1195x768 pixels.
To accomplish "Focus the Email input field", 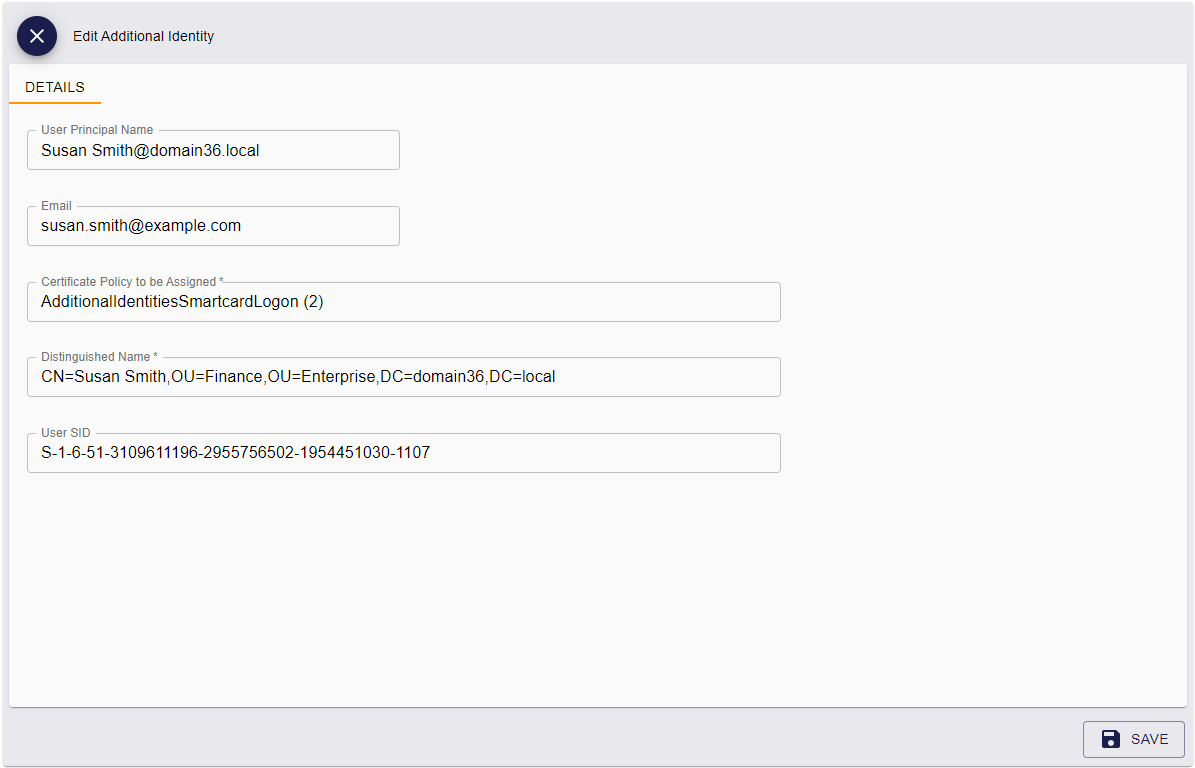I will pyautogui.click(x=213, y=226).
